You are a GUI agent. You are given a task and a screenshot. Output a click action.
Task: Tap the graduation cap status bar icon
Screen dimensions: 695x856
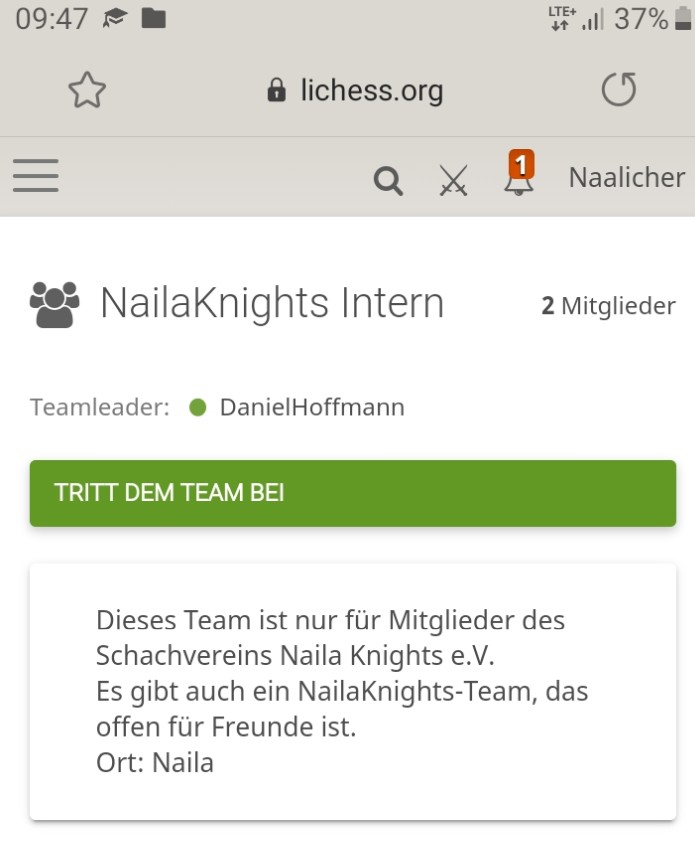(115, 19)
